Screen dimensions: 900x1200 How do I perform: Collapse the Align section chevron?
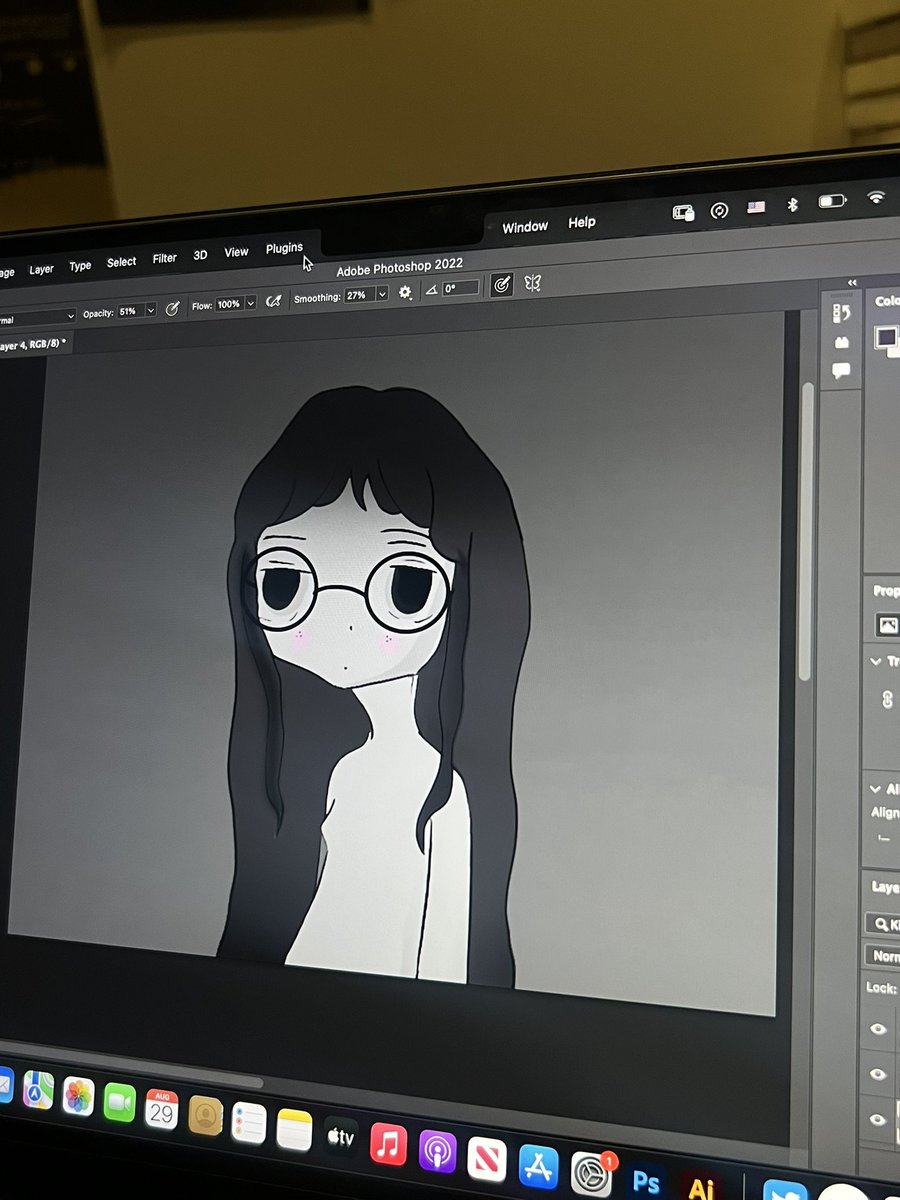[876, 789]
